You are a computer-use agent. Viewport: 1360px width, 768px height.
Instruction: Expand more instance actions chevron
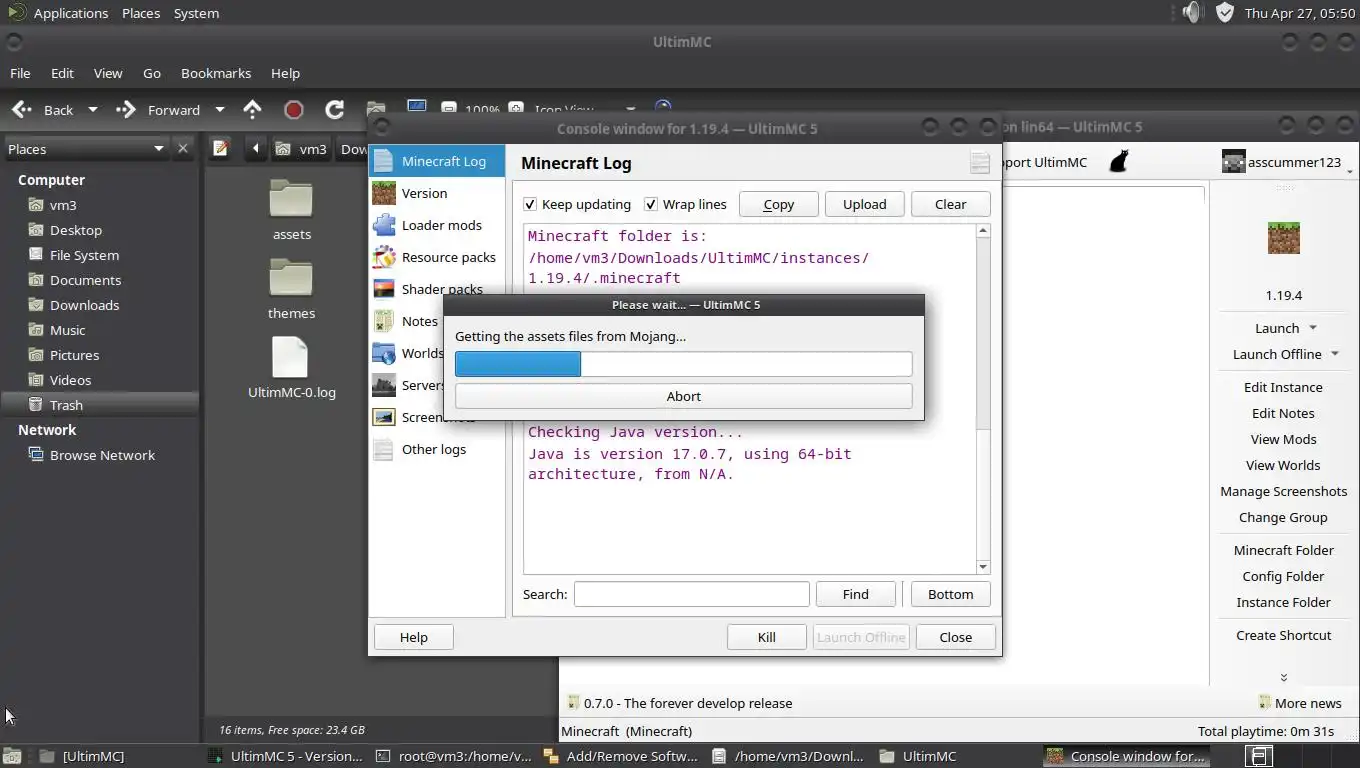(1284, 677)
